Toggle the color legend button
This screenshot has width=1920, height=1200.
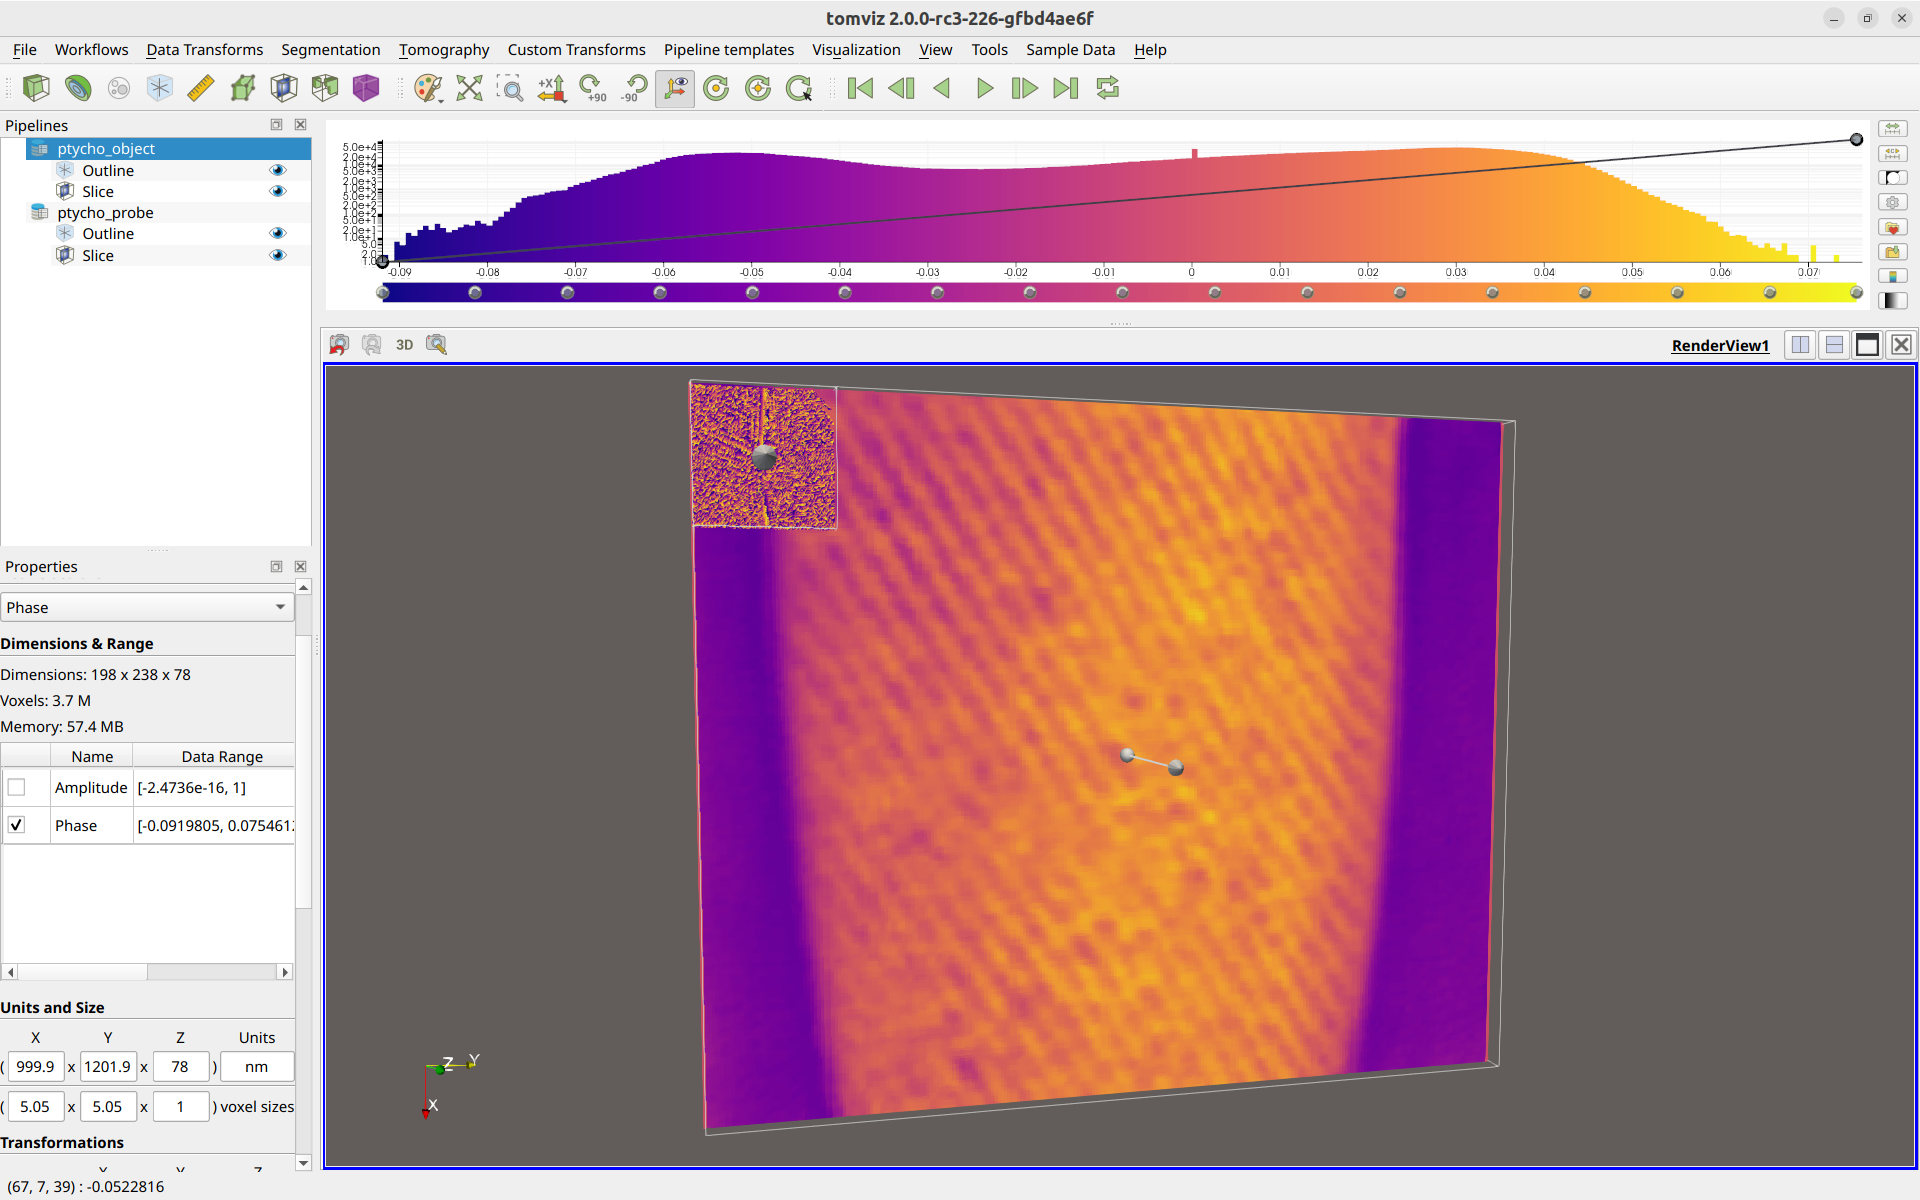point(1892,276)
